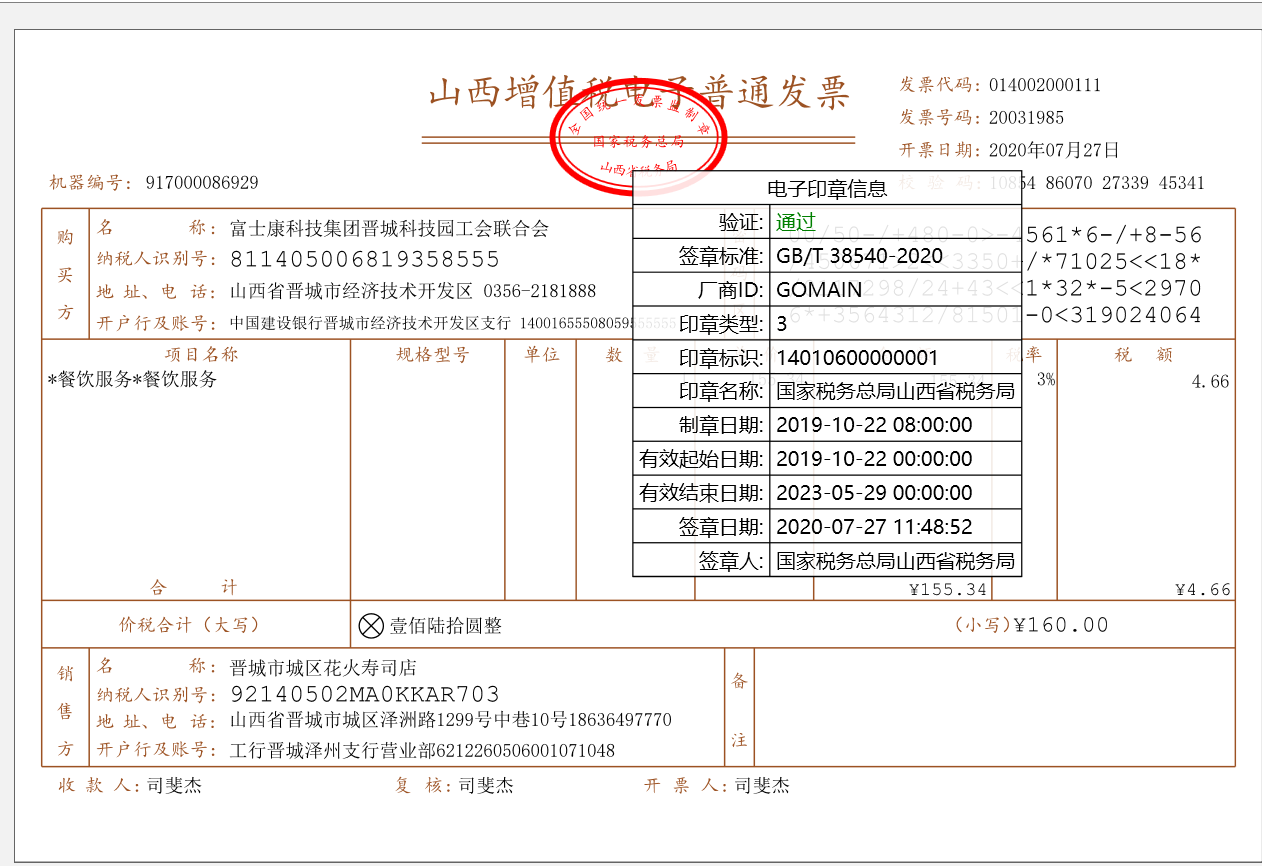Click the 有效起始日期 value 2019-10-22 00:00:00
This screenshot has width=1262, height=866.
click(874, 459)
